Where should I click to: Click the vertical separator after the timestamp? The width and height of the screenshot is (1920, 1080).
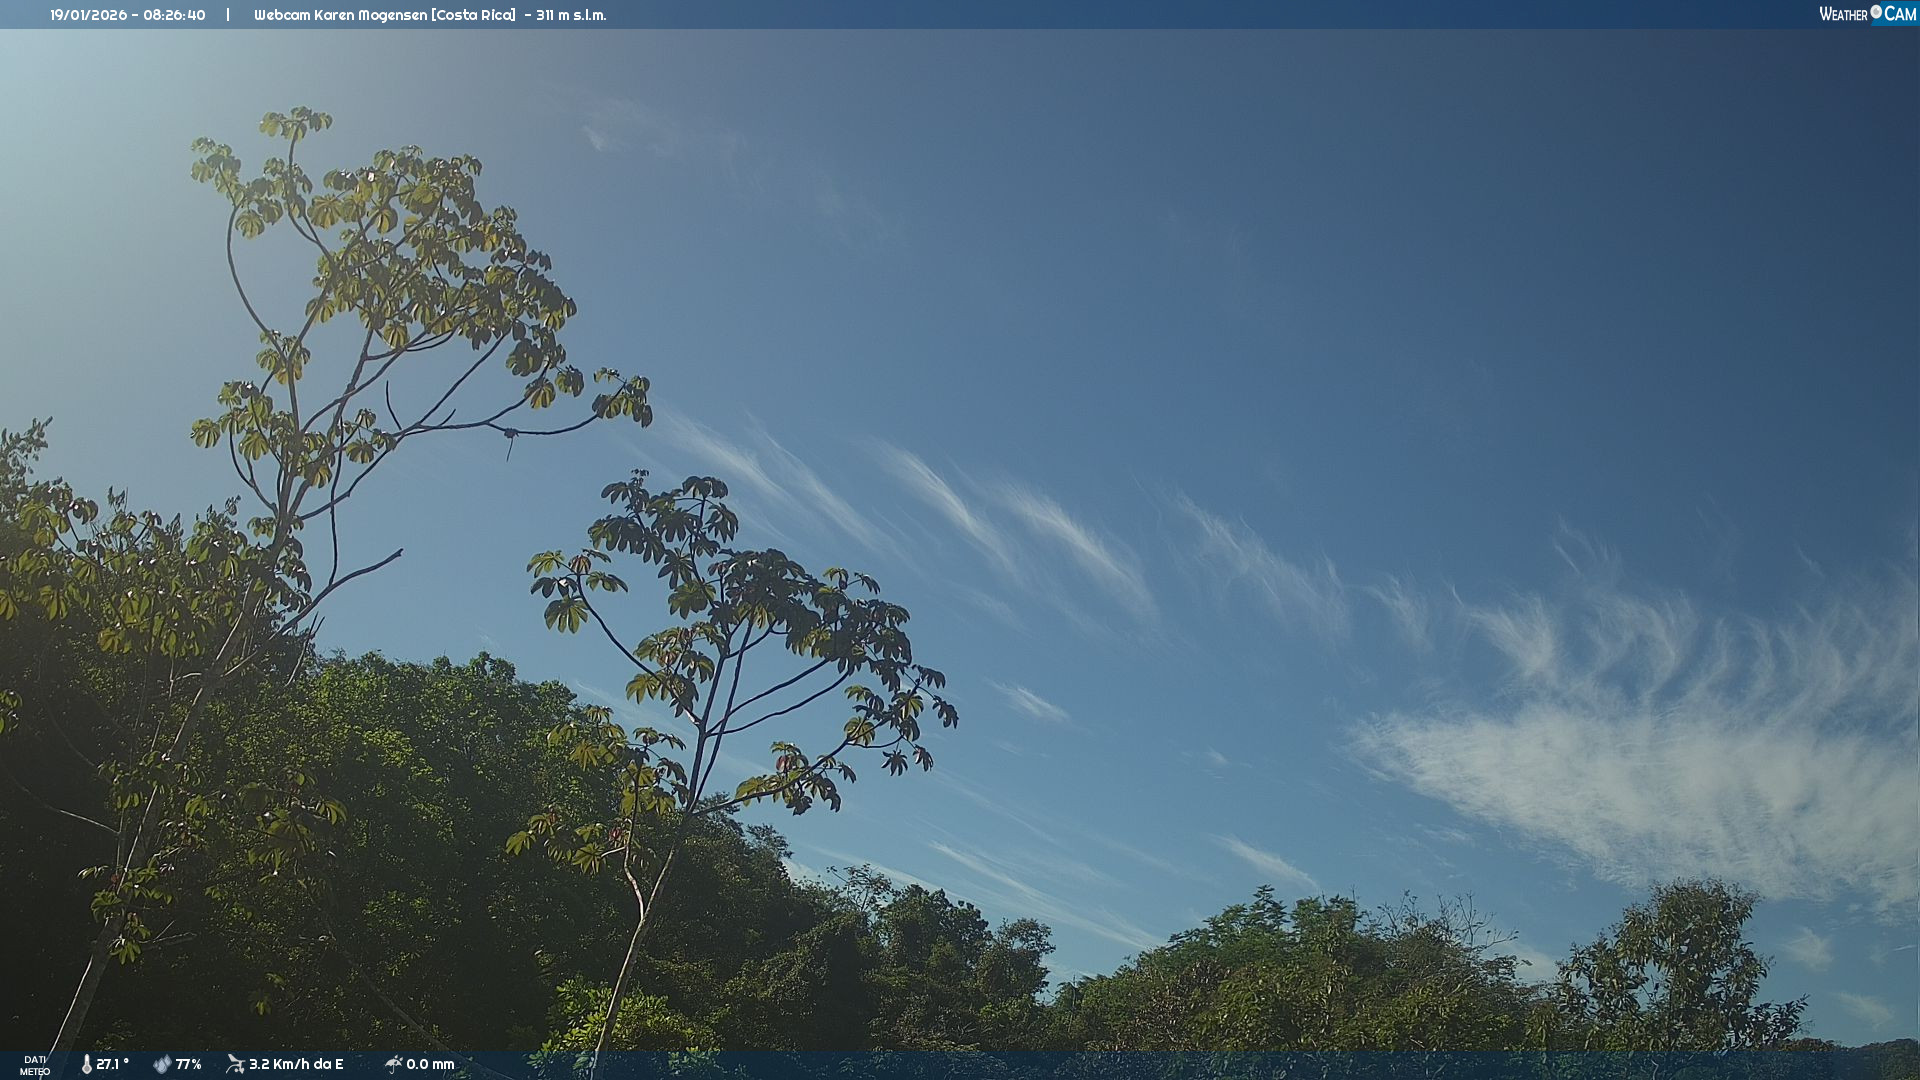tap(228, 15)
